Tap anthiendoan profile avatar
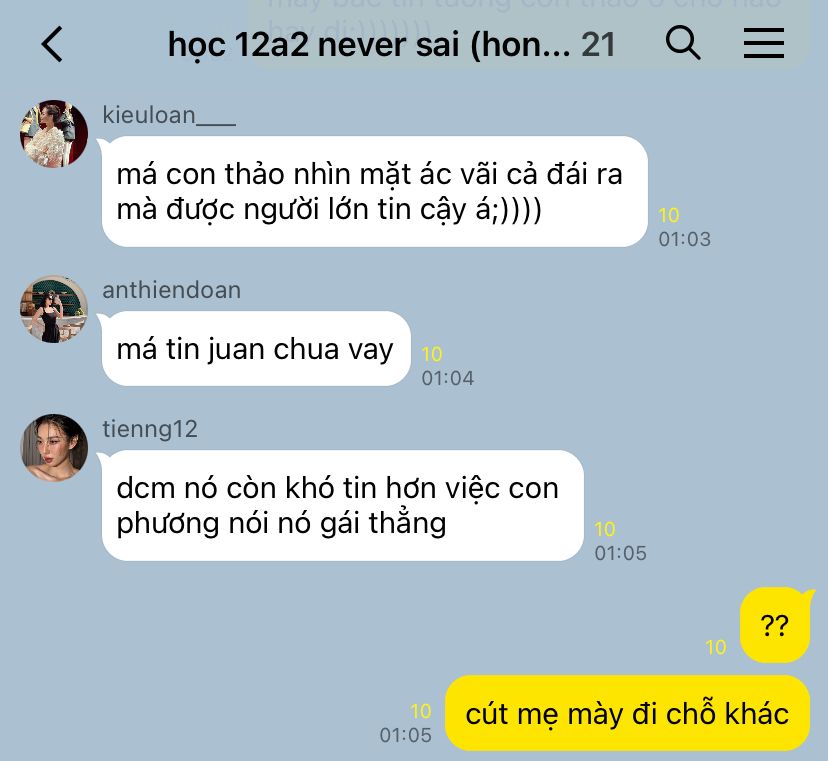 [x=54, y=309]
